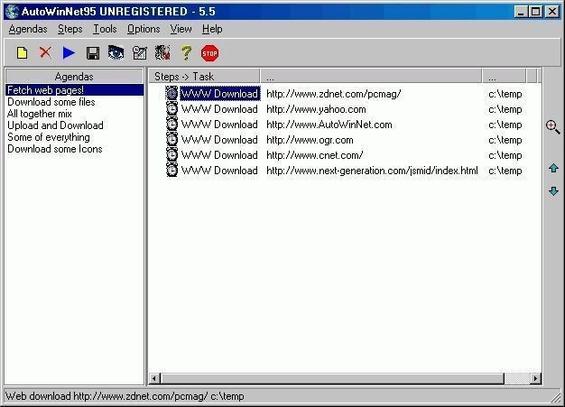The image size is (565, 407).
Task: Run agenda with blue play arrow
Action: click(69, 53)
